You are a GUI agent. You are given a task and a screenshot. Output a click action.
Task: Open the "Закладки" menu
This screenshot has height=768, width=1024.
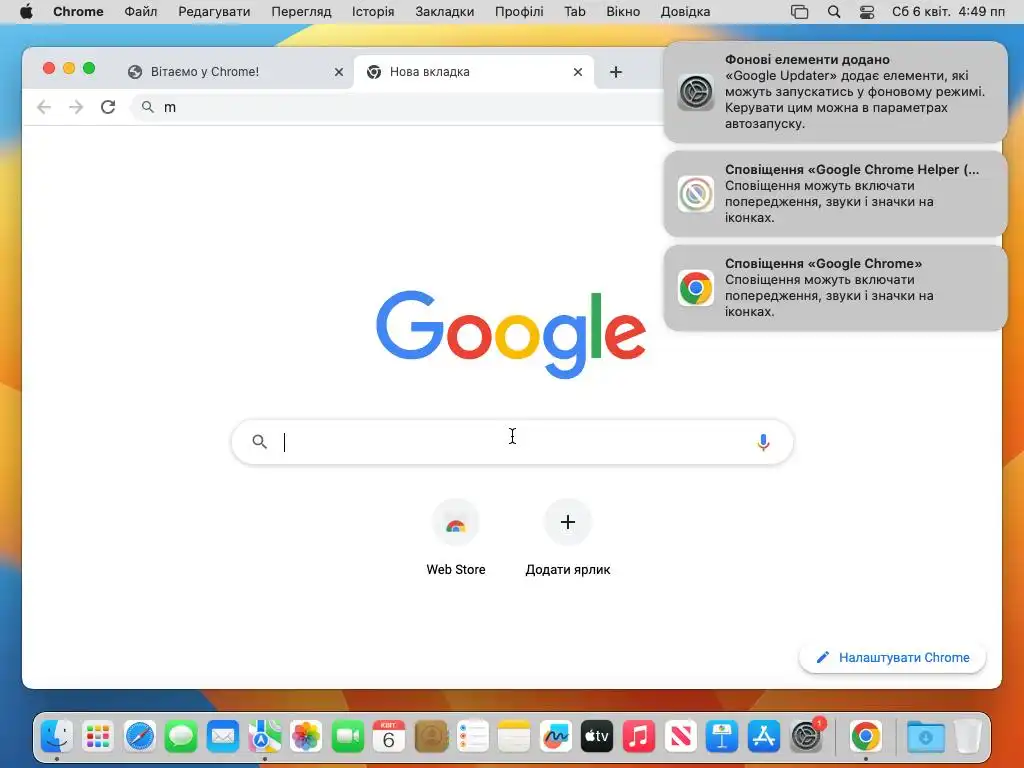point(445,12)
